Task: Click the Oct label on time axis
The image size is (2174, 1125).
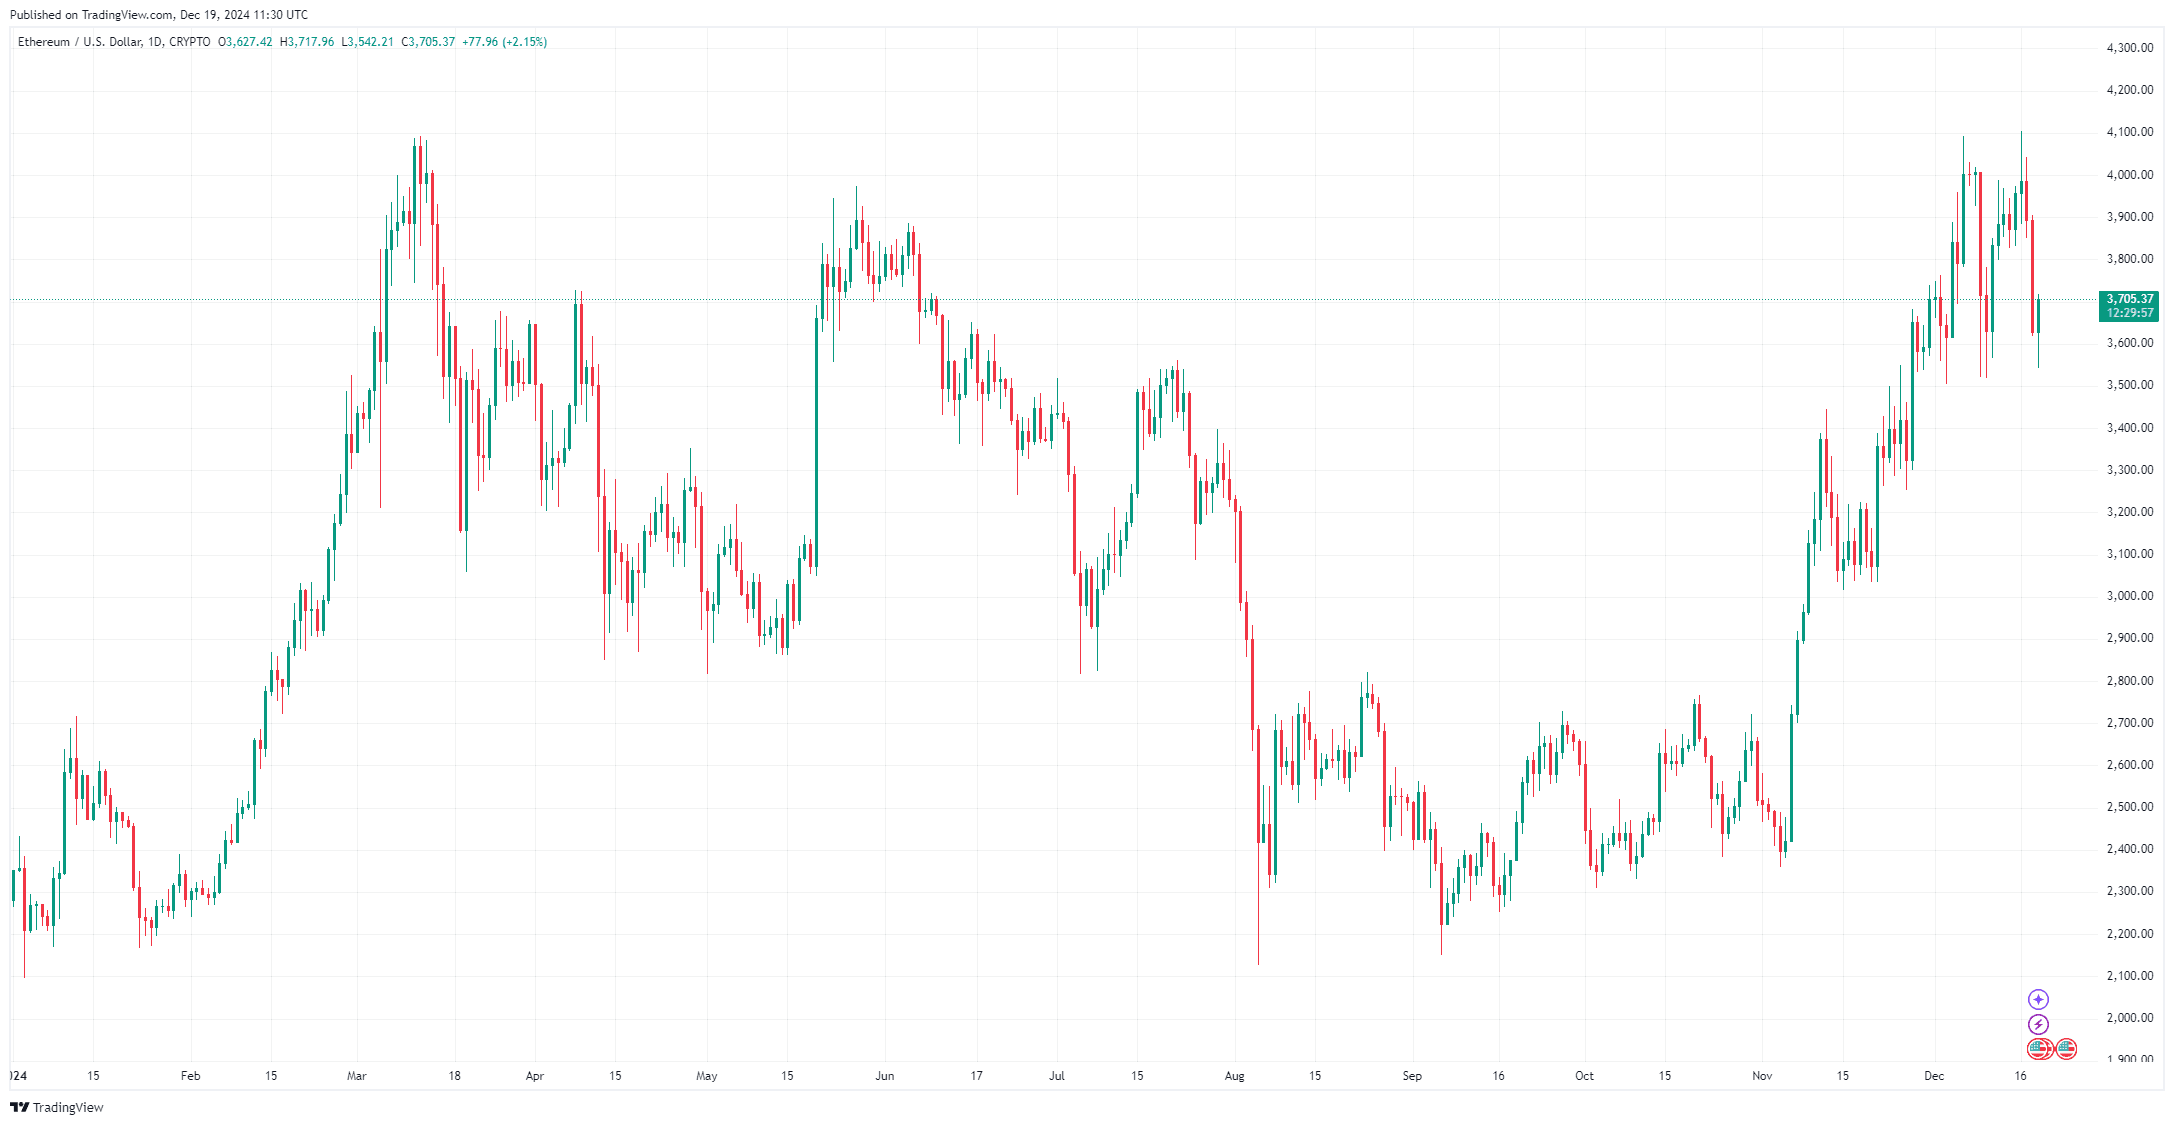Action: 1584,1076
